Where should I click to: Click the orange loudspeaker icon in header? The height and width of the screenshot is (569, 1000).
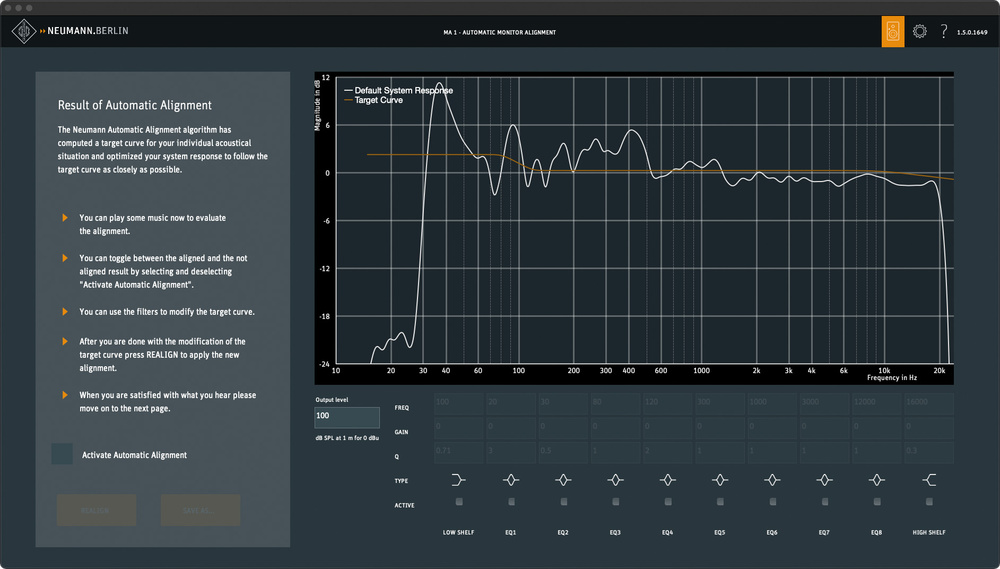coord(893,32)
